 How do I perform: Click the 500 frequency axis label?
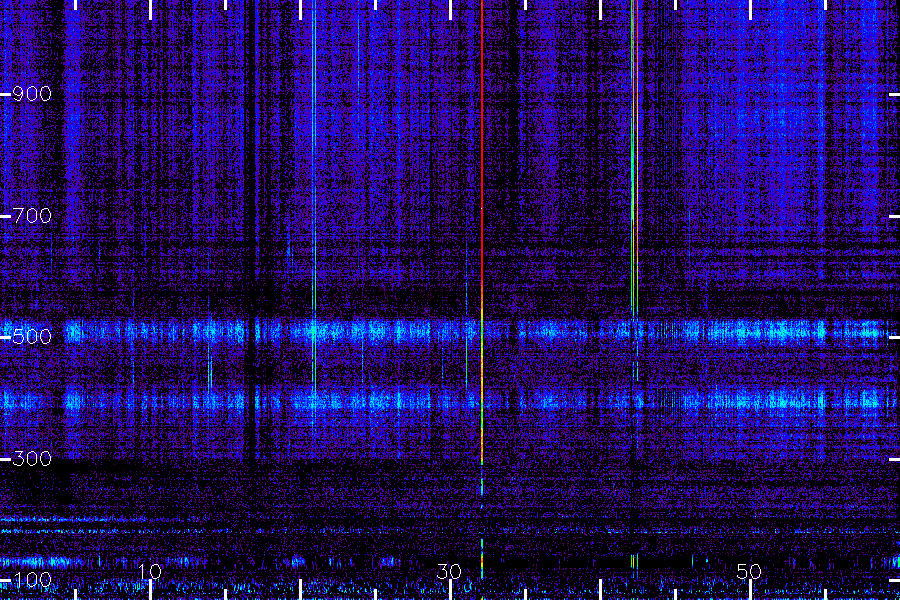click(x=32, y=336)
